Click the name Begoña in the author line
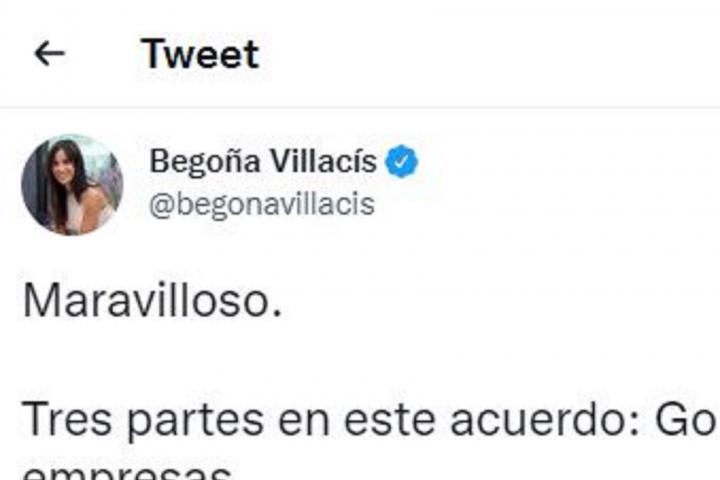 pos(205,162)
